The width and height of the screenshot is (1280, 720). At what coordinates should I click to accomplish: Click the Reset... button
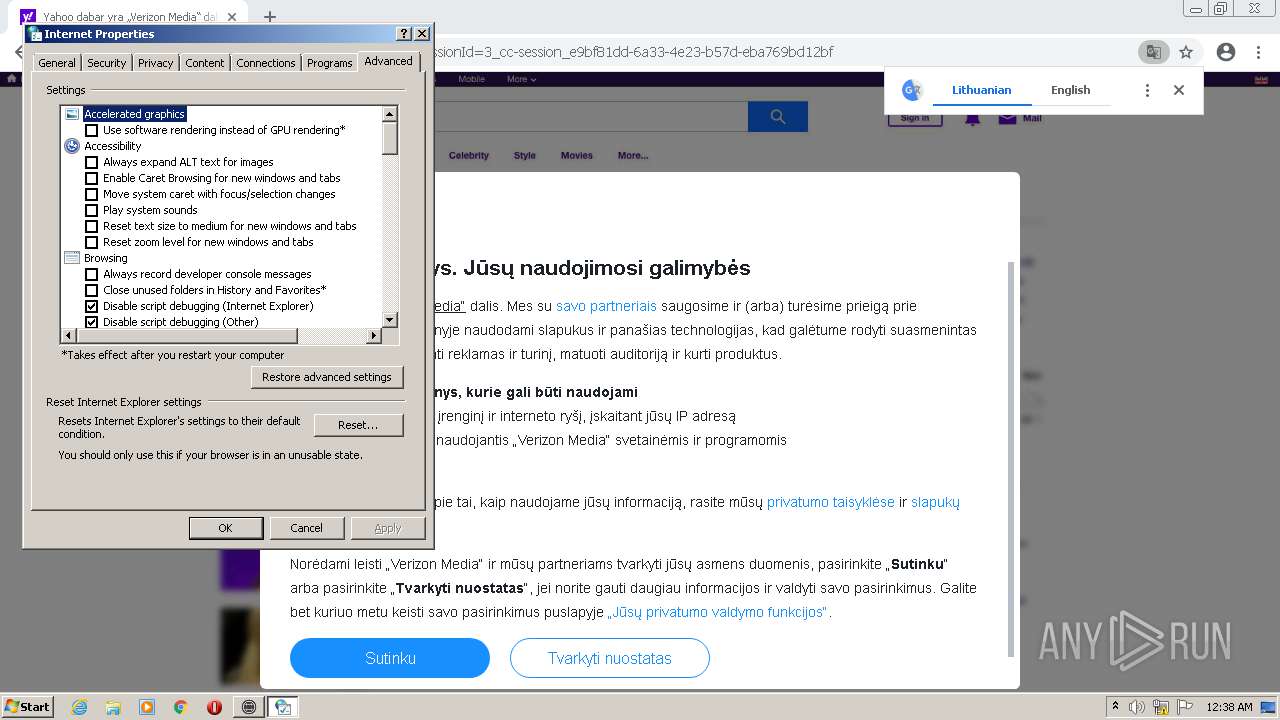click(x=358, y=425)
